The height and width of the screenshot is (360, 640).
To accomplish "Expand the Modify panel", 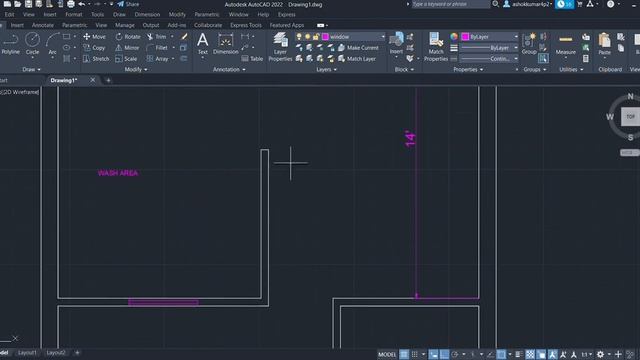I will (136, 69).
